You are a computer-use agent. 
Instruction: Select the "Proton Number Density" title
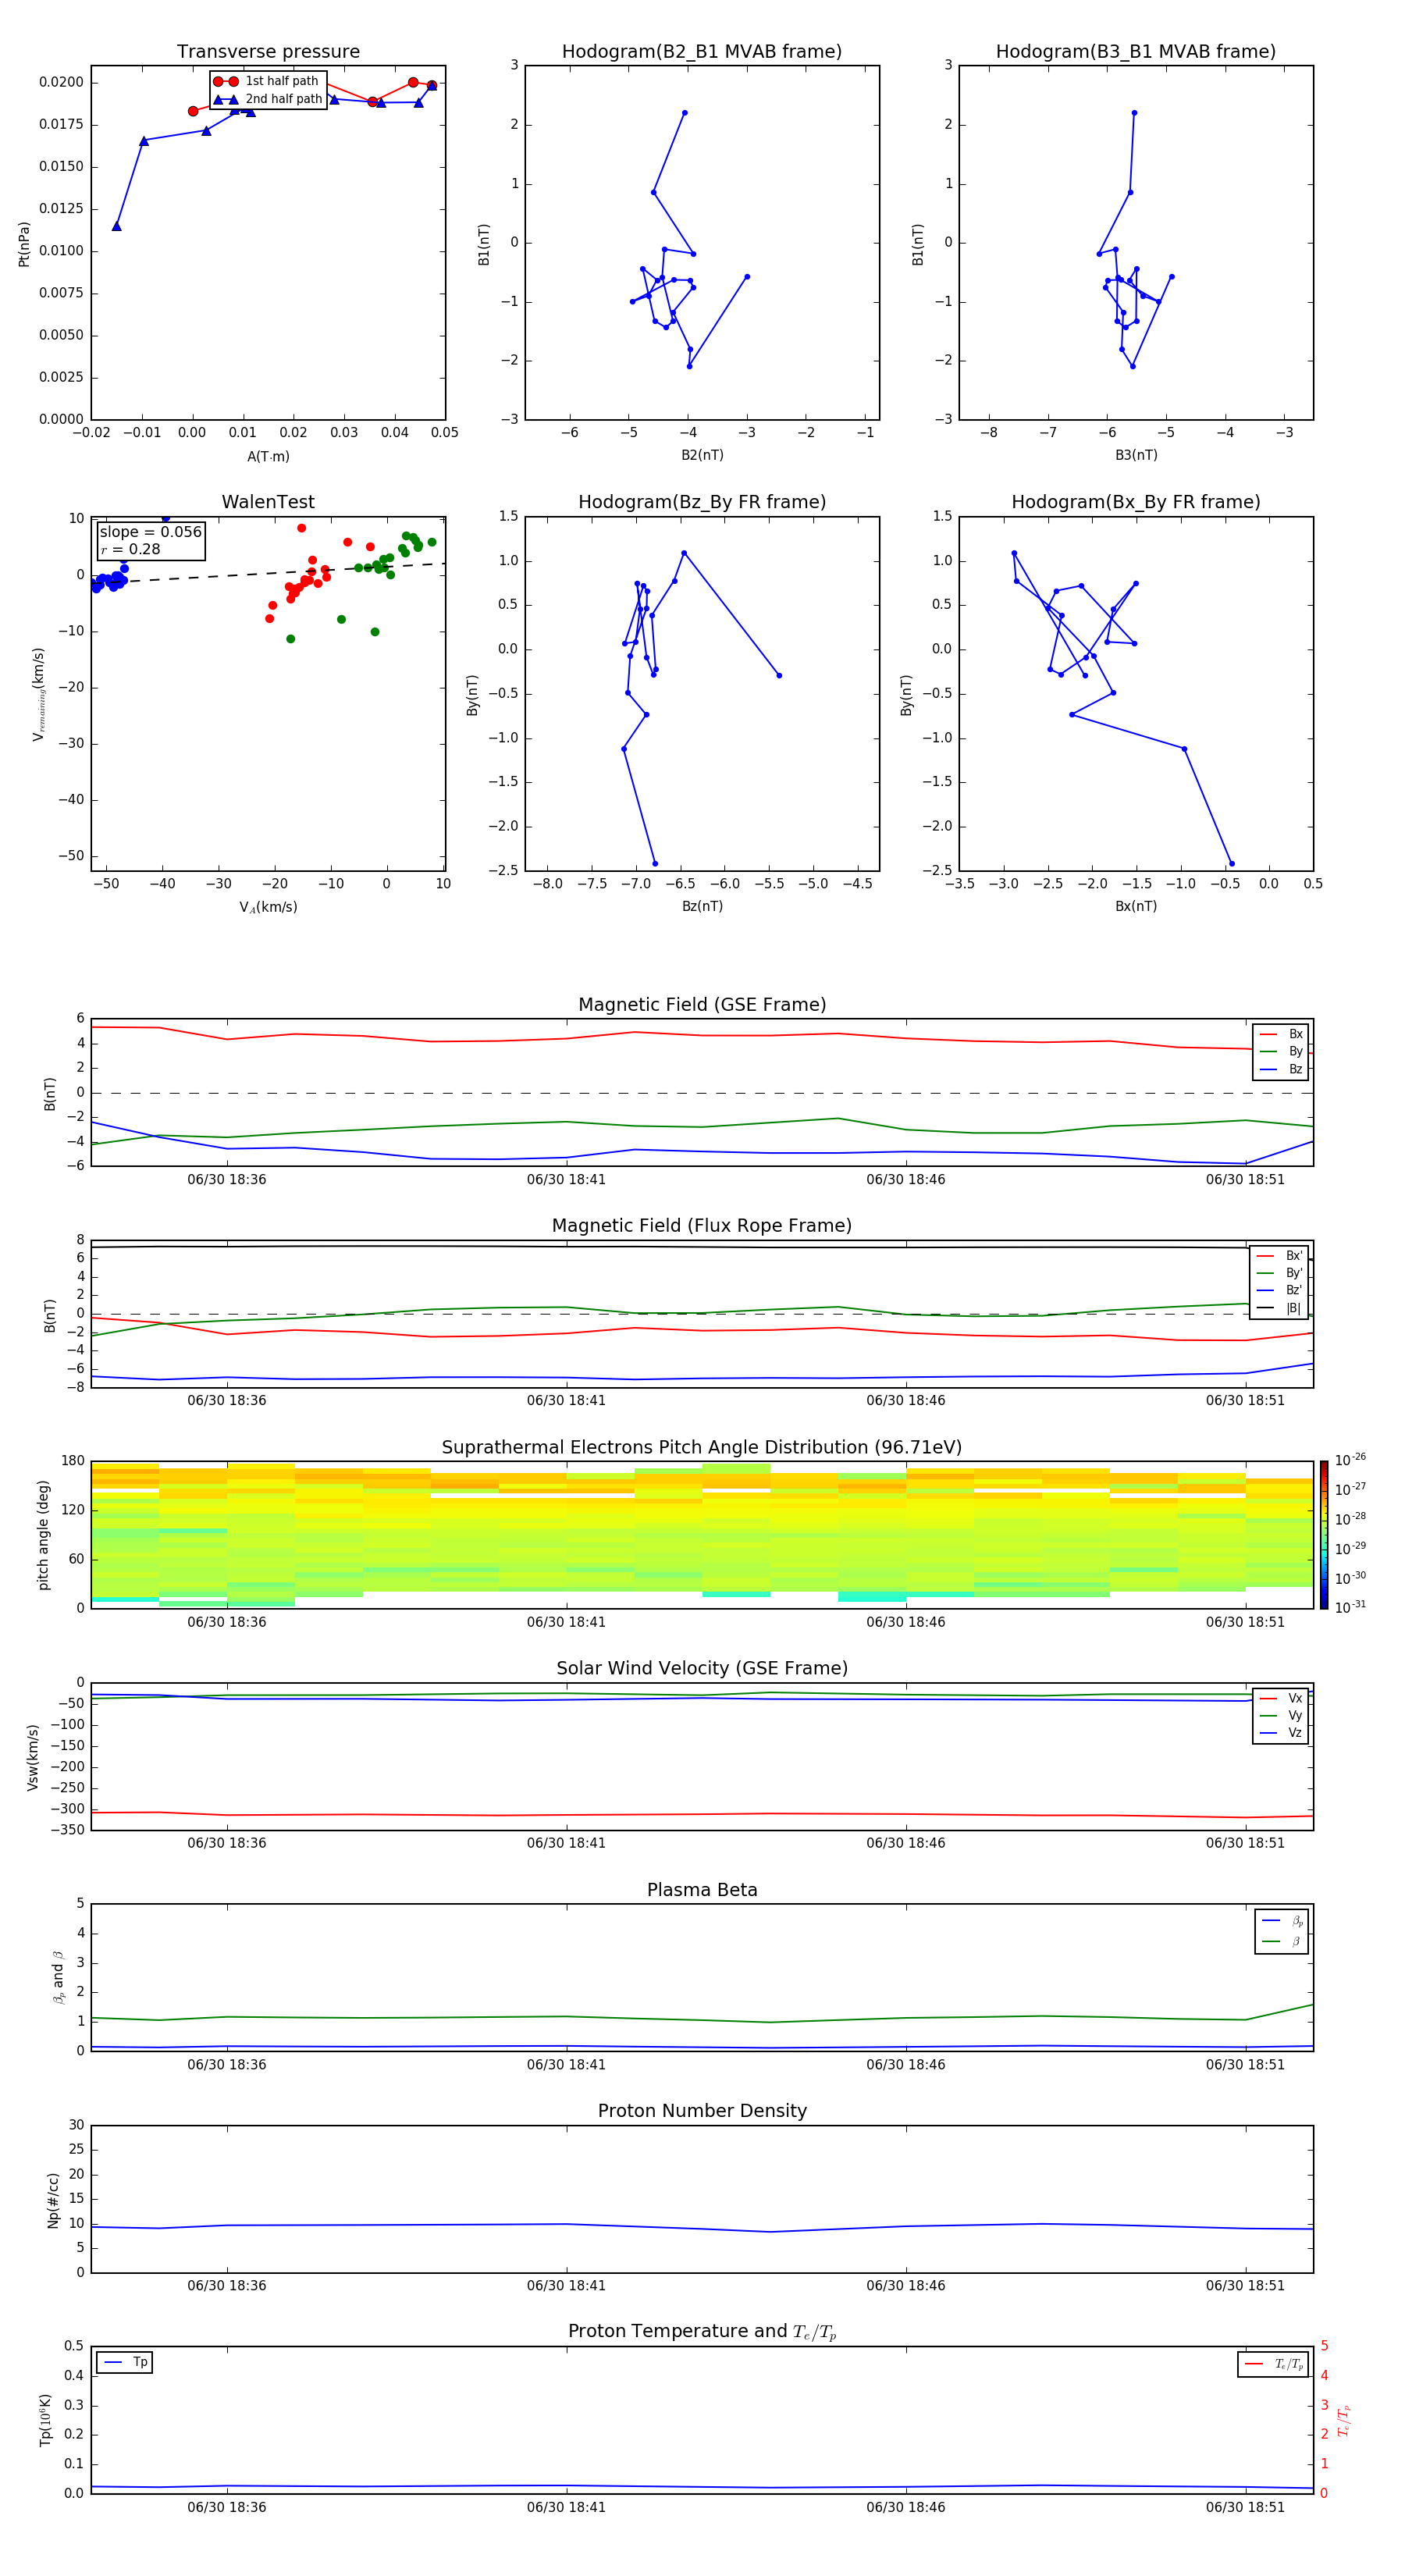(x=702, y=2111)
